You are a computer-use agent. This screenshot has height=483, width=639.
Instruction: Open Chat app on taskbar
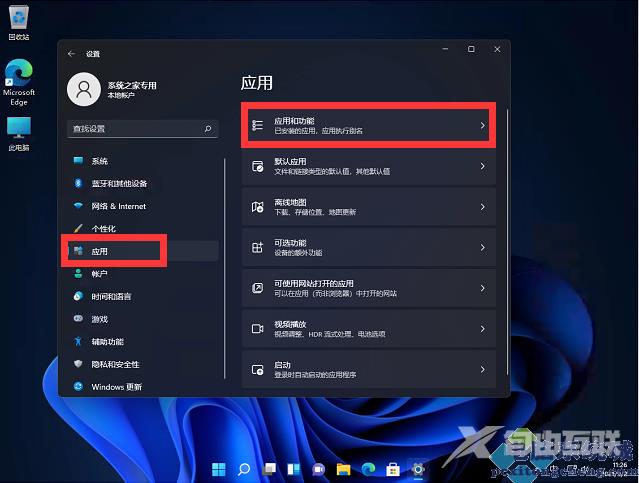tap(319, 470)
